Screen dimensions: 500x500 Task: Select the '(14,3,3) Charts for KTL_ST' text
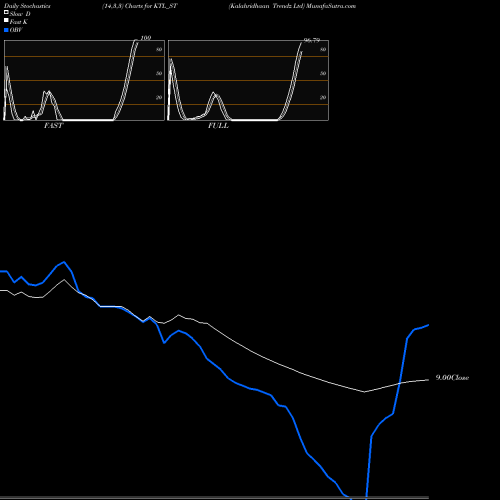(x=140, y=6)
